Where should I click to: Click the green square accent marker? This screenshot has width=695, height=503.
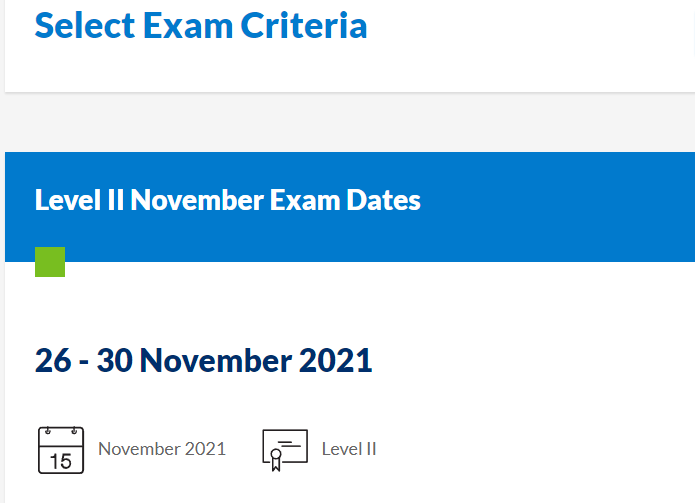click(x=50, y=262)
